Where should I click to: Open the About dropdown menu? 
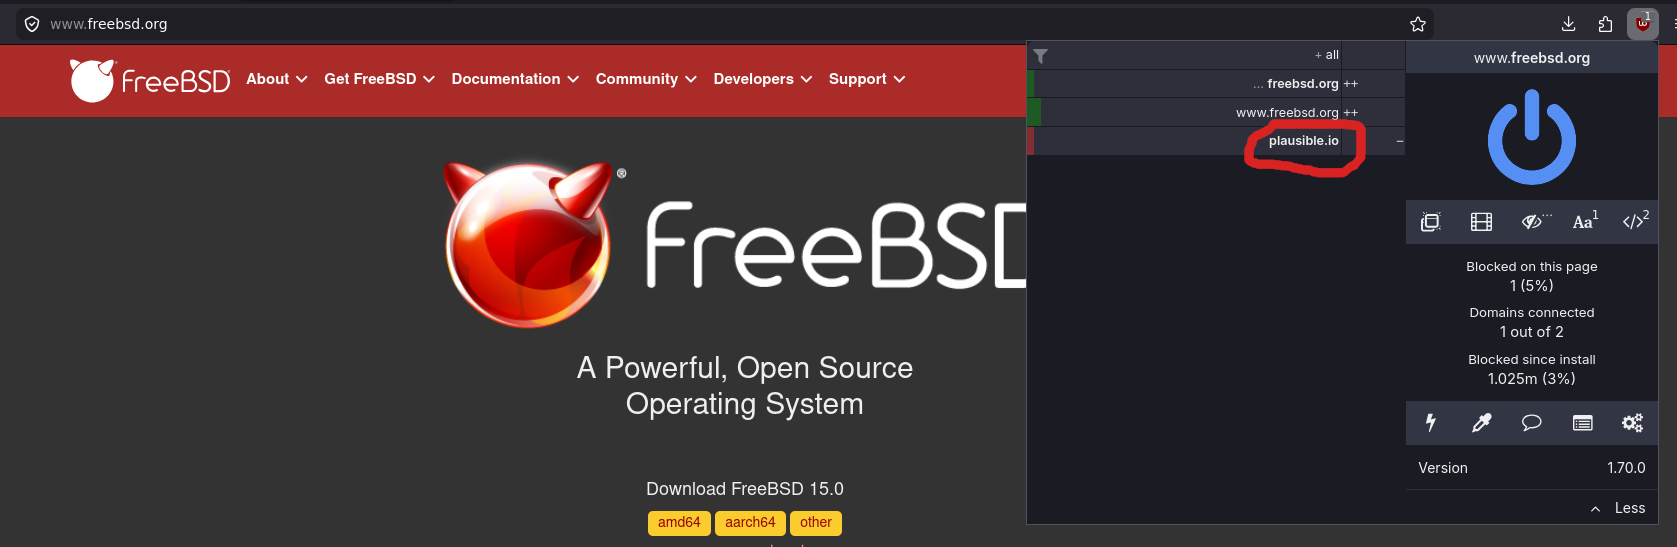tap(277, 79)
